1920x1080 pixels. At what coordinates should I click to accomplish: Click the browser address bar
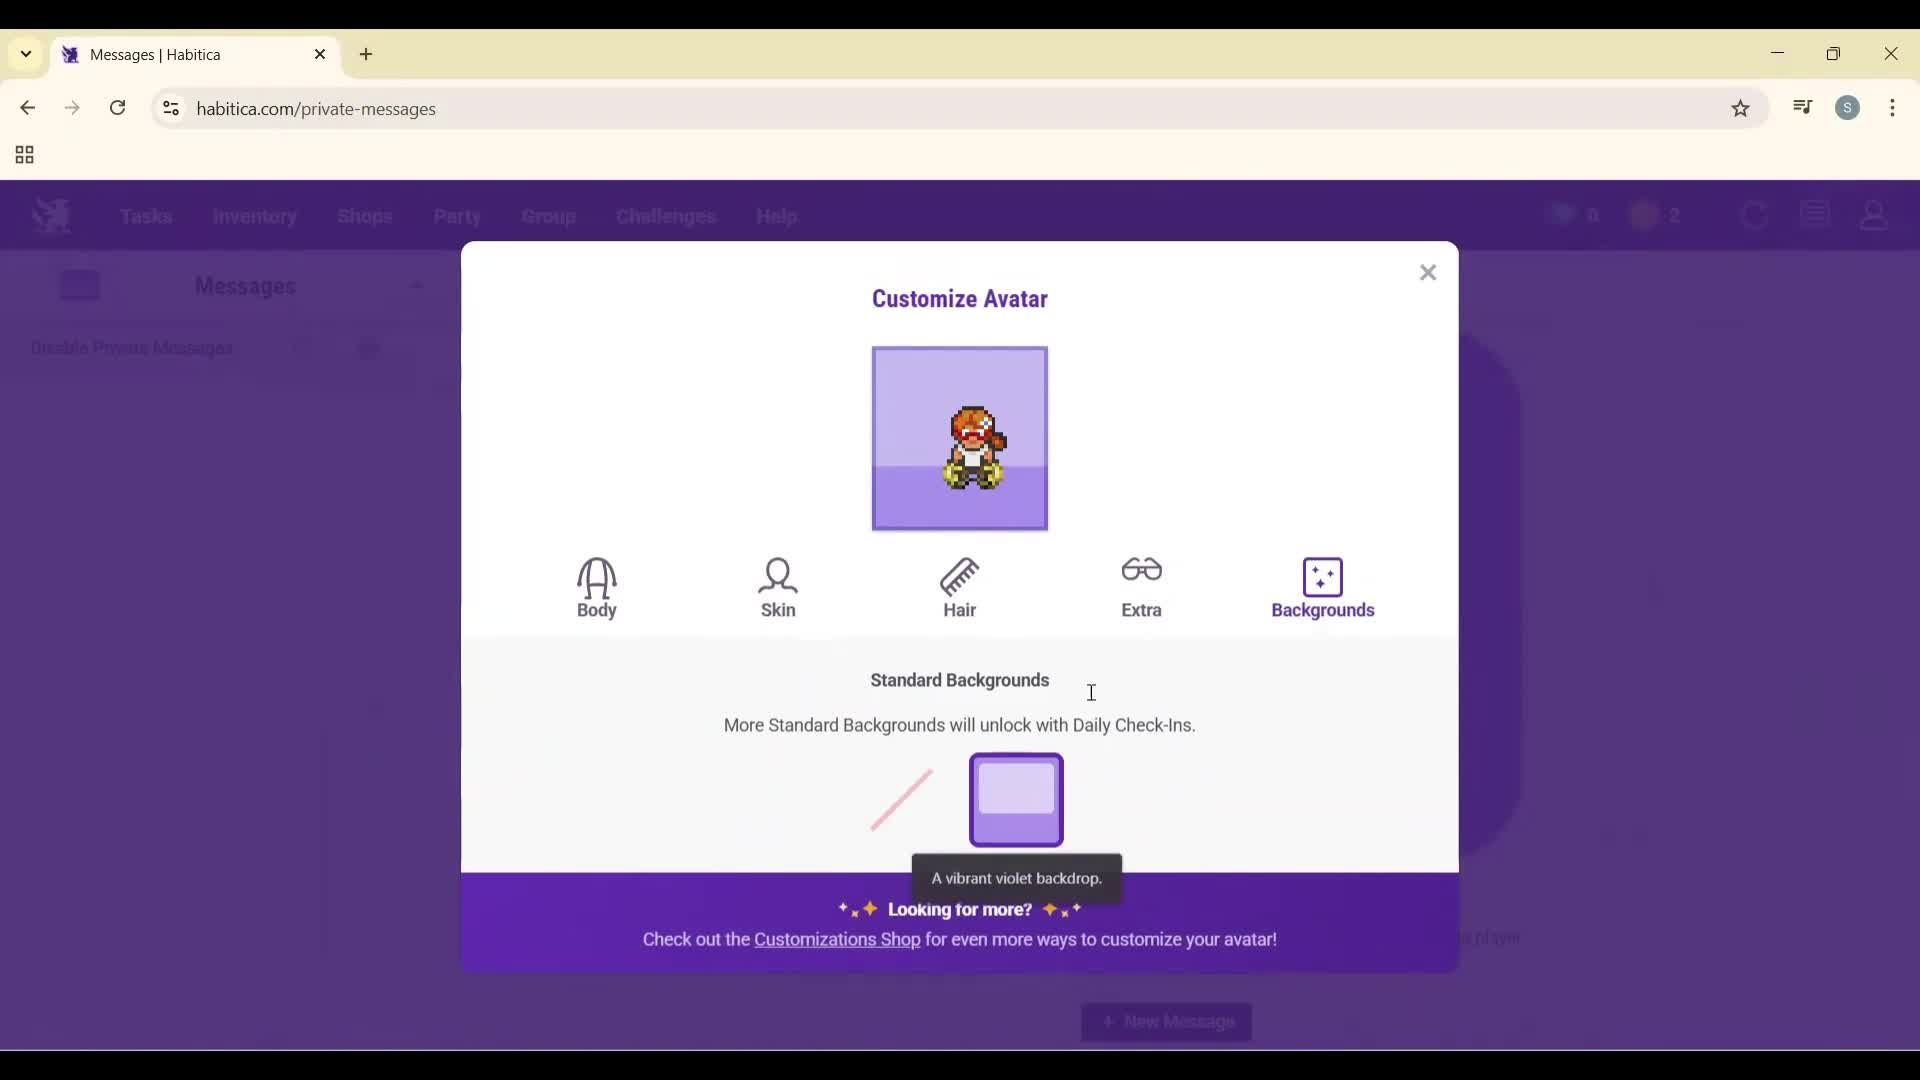click(700, 108)
